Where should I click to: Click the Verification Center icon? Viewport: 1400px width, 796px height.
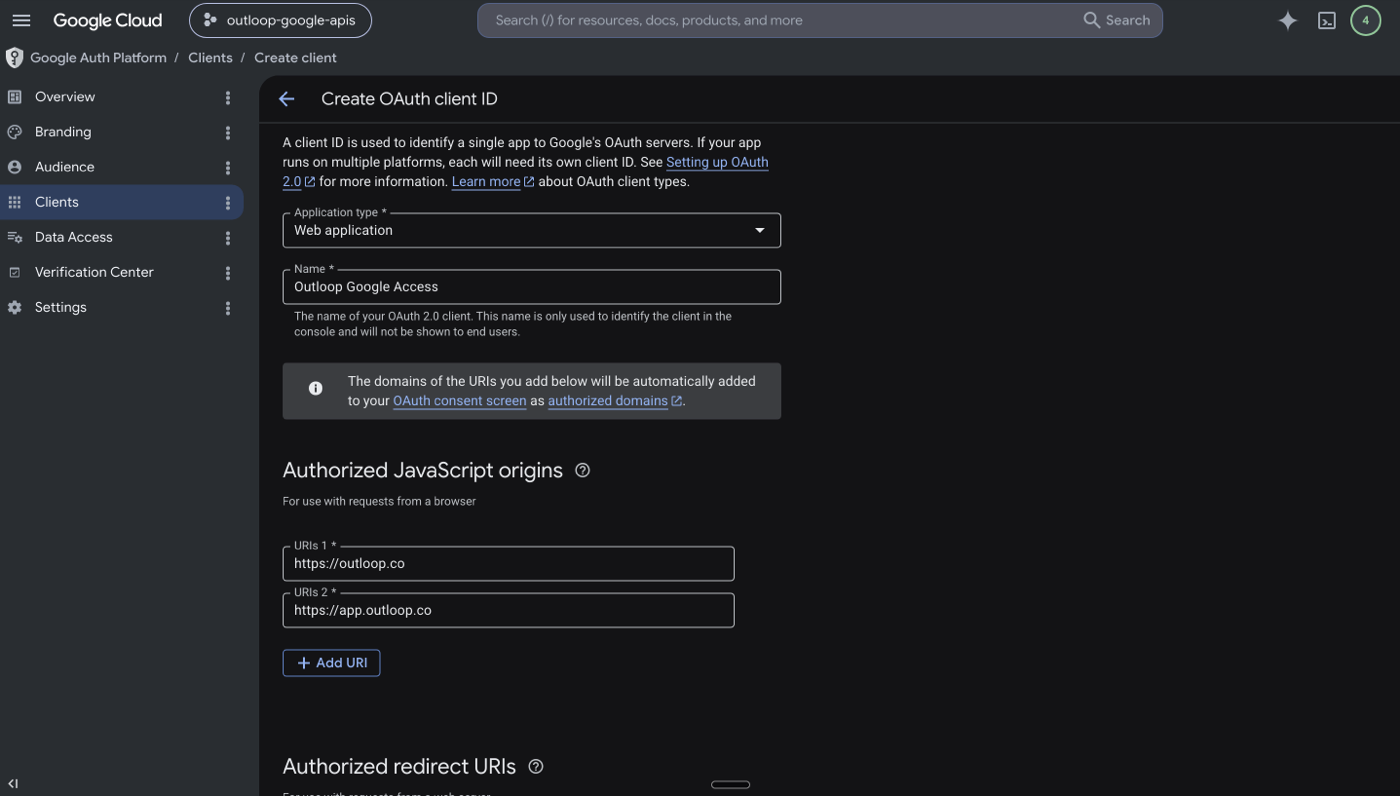coord(14,272)
